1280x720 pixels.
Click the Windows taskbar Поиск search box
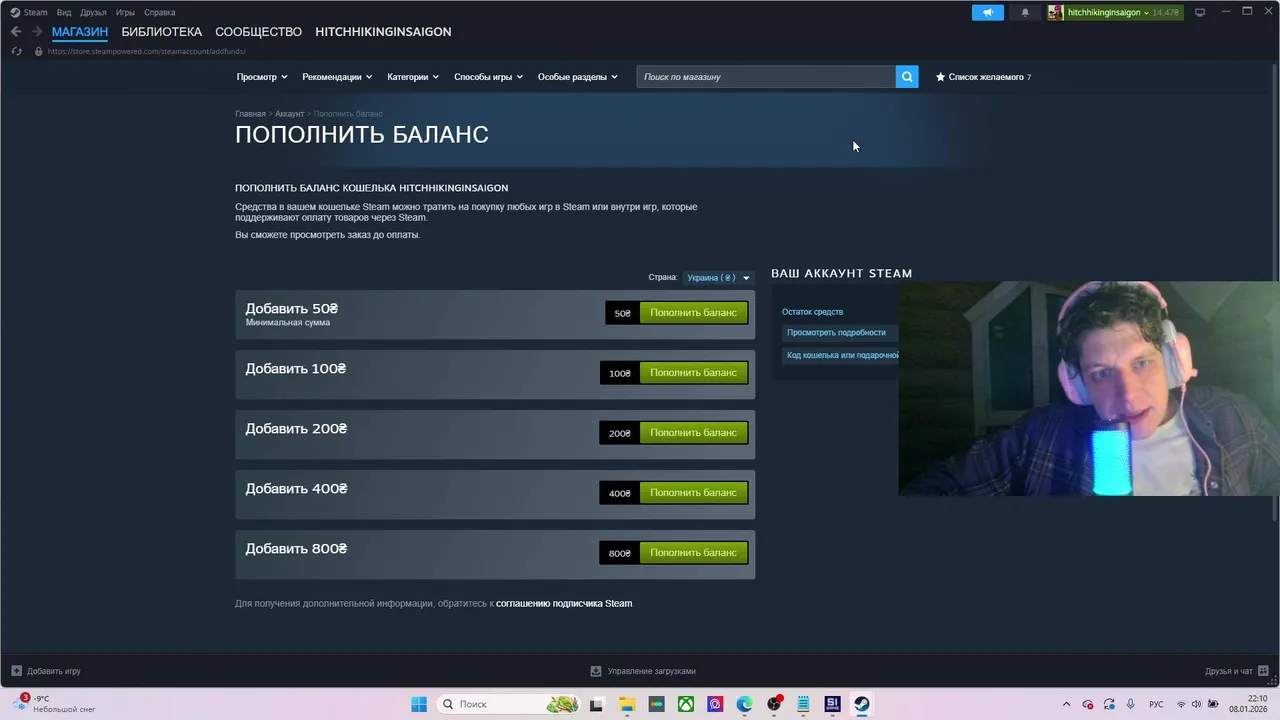pos(510,704)
